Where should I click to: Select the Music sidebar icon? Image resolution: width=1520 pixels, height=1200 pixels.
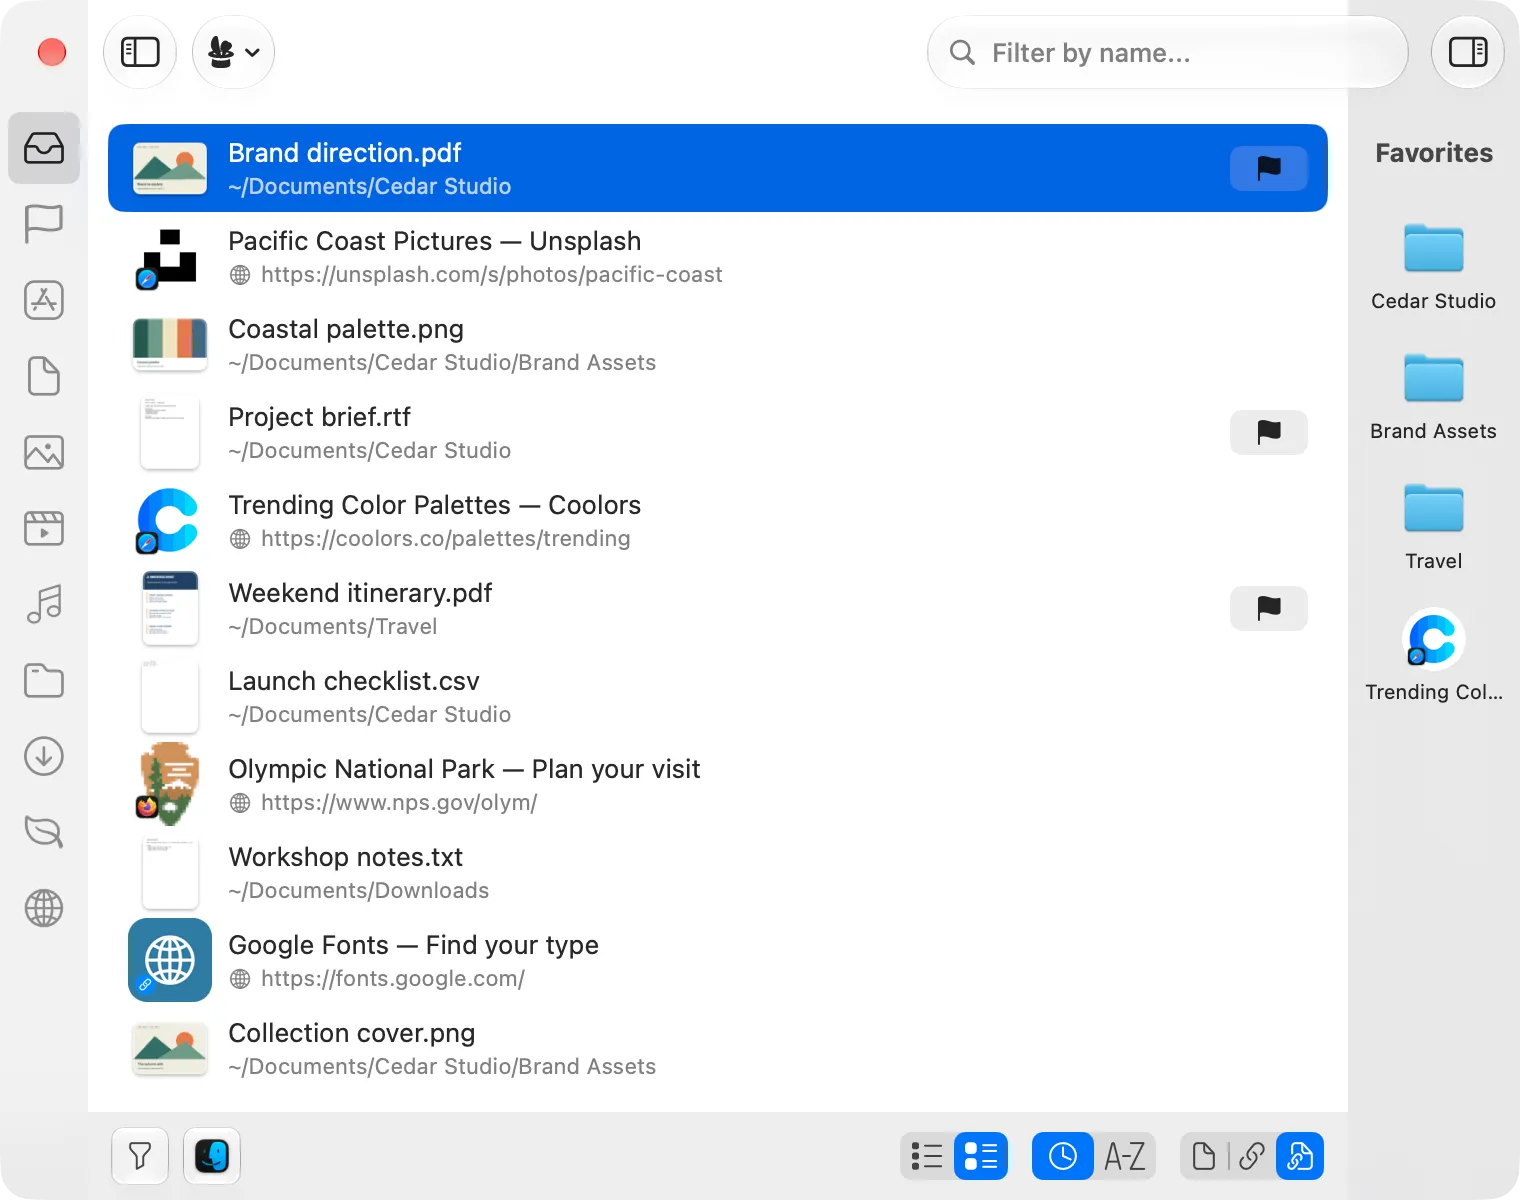[44, 604]
